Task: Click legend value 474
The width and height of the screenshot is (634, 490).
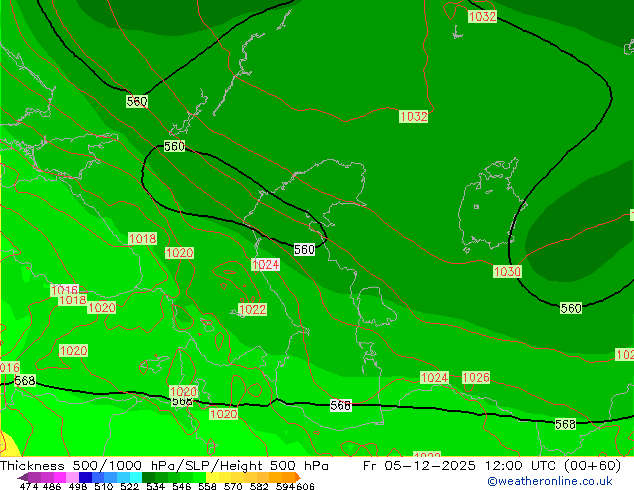Action: coord(29,486)
